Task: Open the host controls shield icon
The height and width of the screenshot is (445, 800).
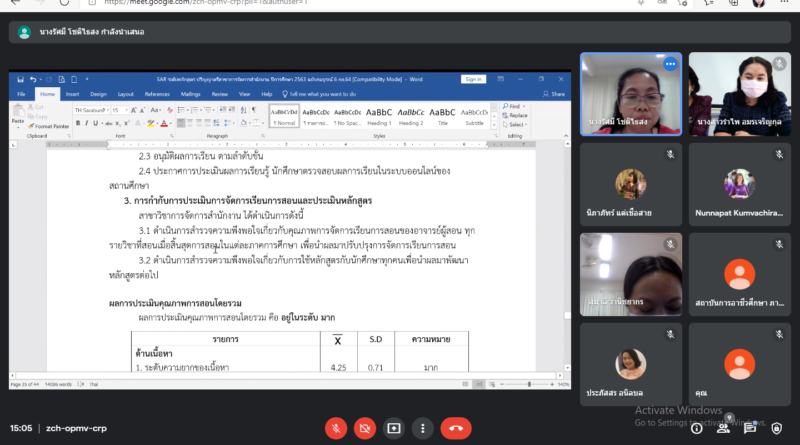Action: click(776, 428)
